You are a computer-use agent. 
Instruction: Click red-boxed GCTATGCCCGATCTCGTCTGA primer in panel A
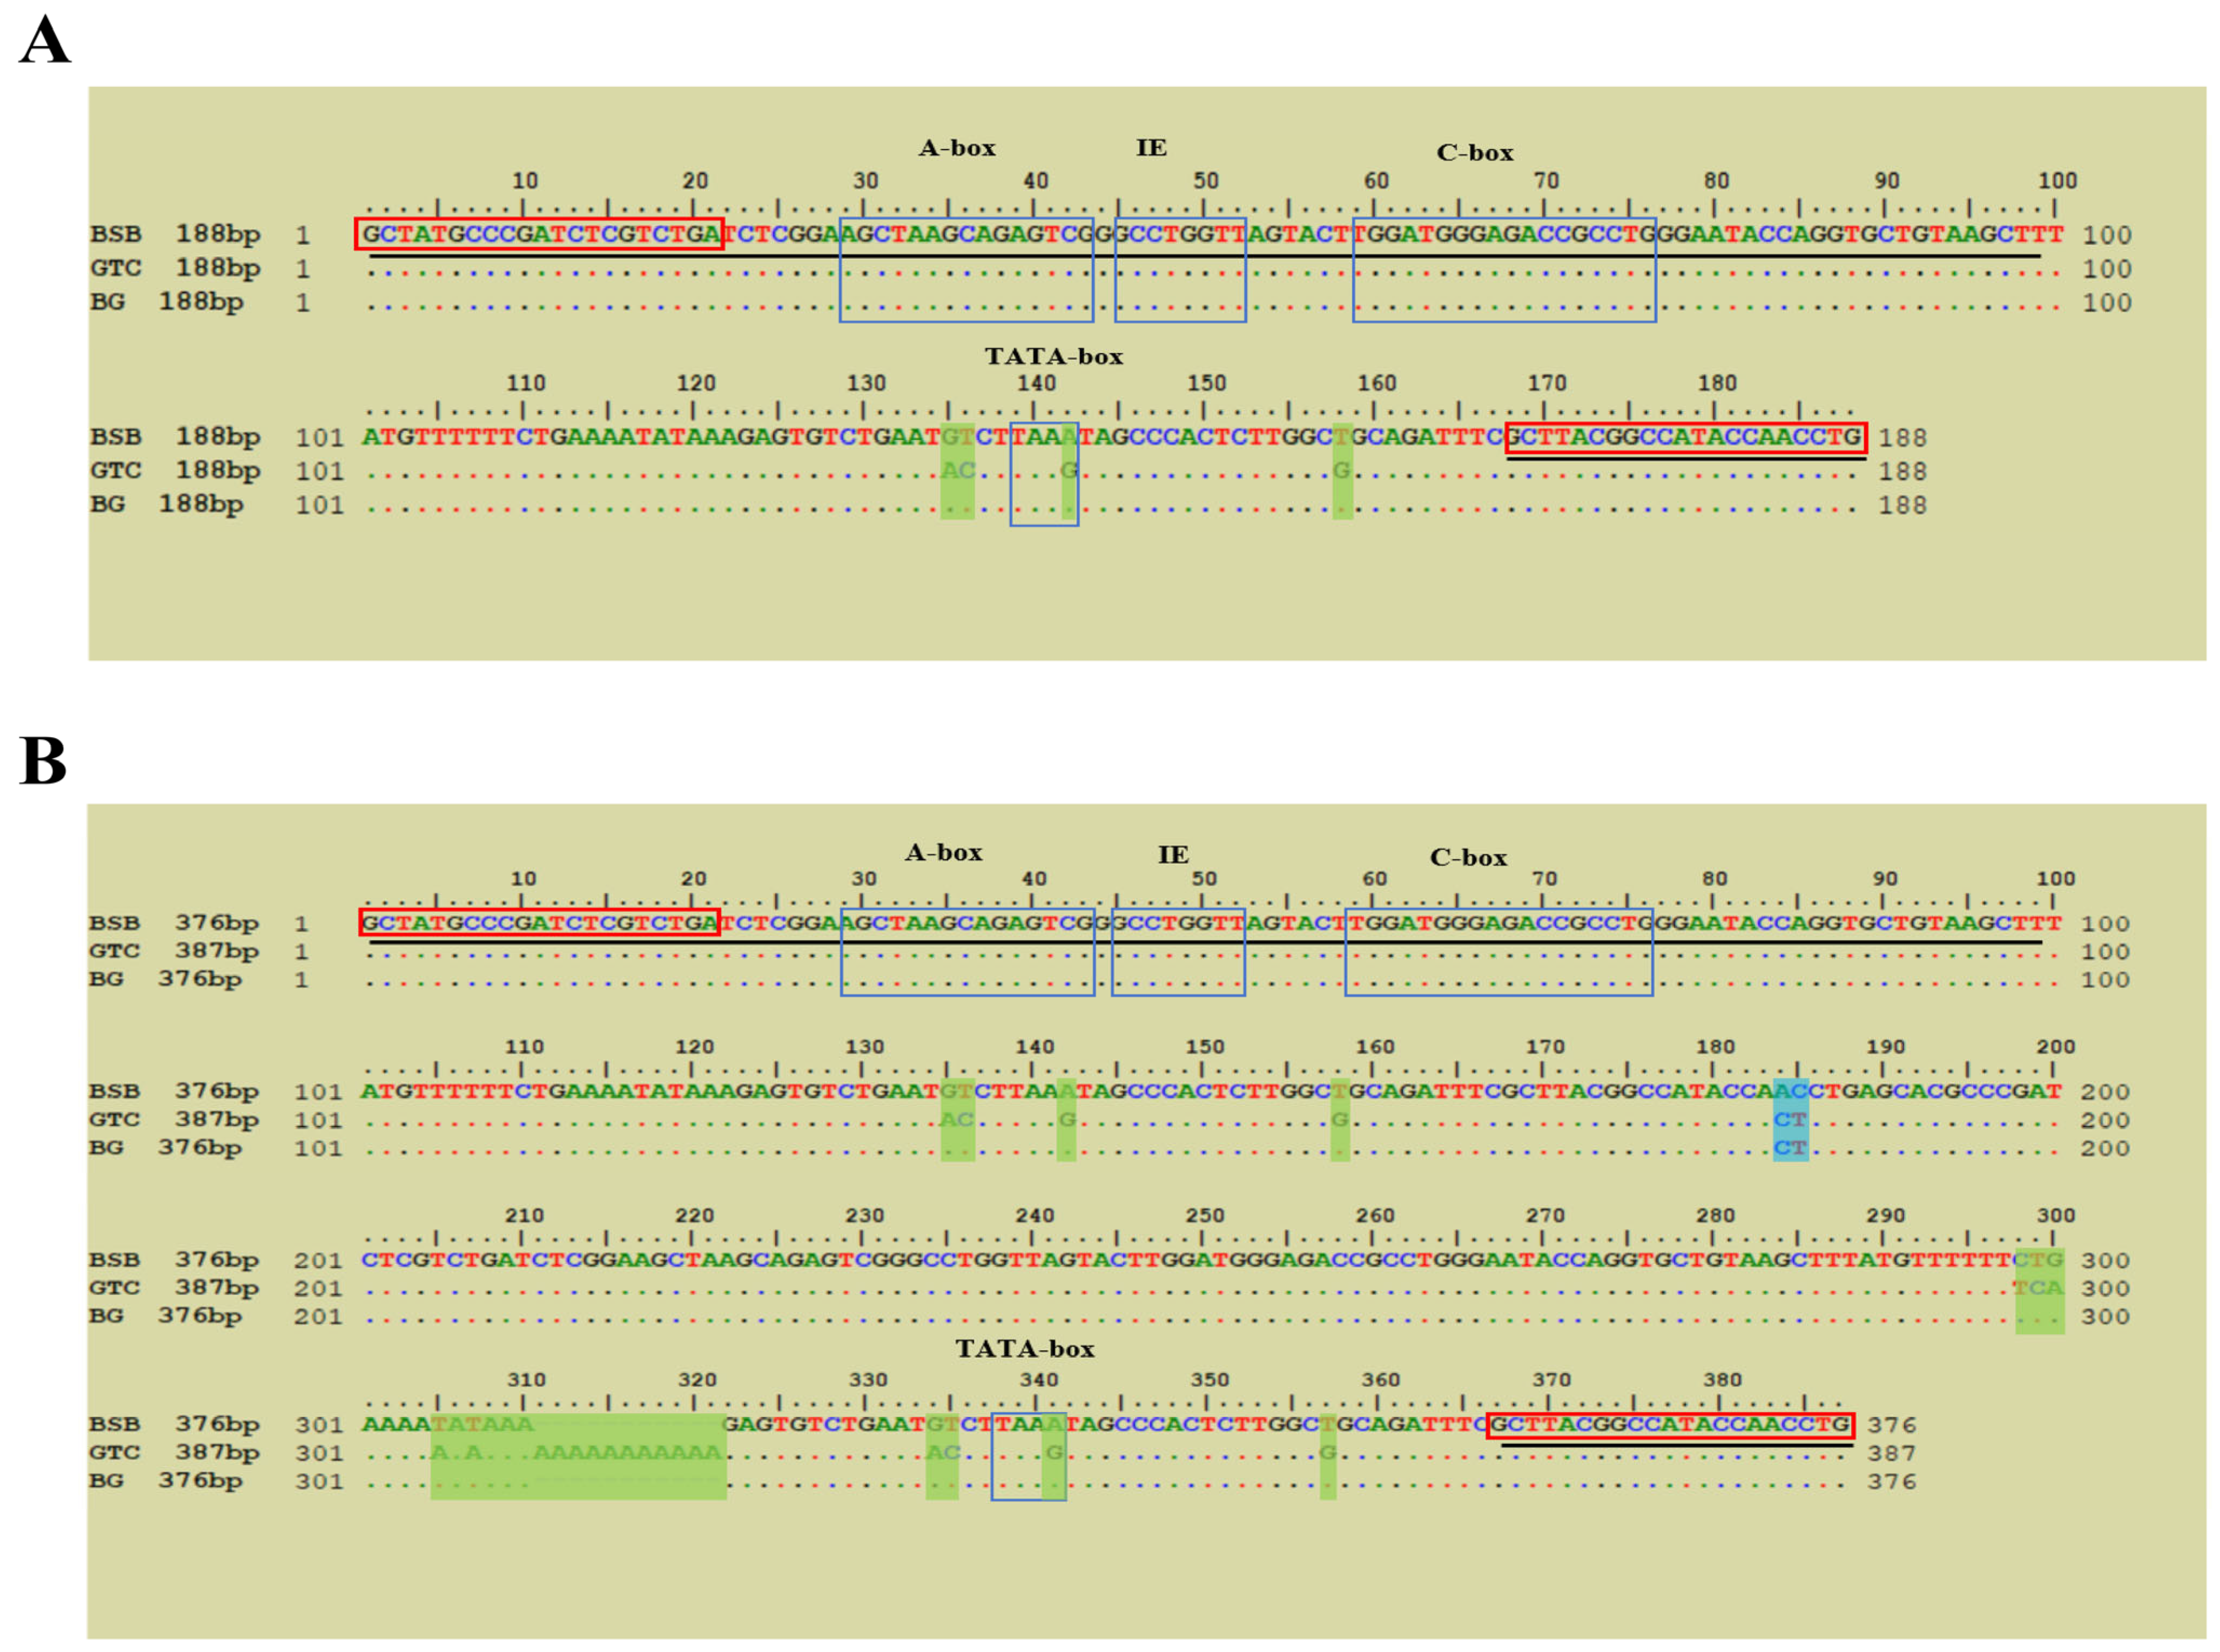(x=539, y=234)
